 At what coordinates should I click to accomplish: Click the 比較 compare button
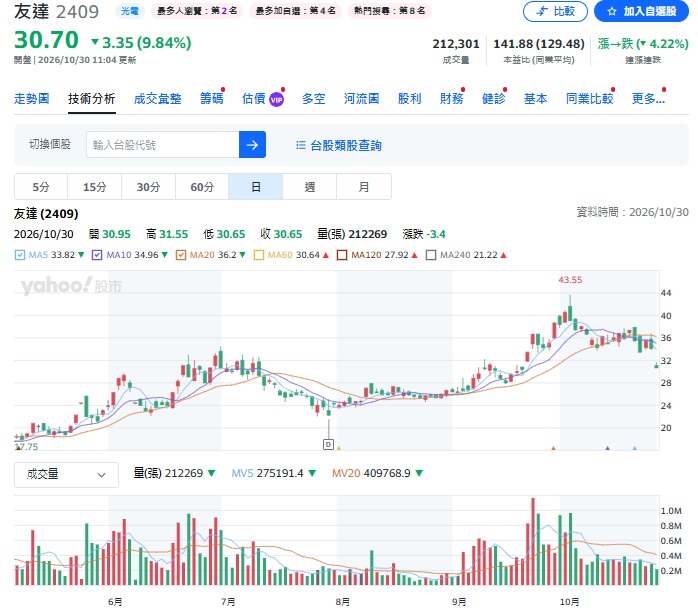[x=555, y=11]
